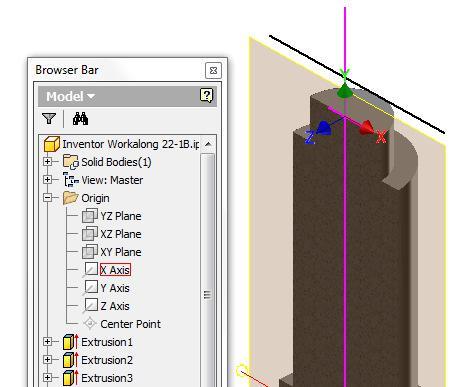This screenshot has width=464, height=387.
Task: Click the magenta vertical axis line
Action: (x=345, y=233)
